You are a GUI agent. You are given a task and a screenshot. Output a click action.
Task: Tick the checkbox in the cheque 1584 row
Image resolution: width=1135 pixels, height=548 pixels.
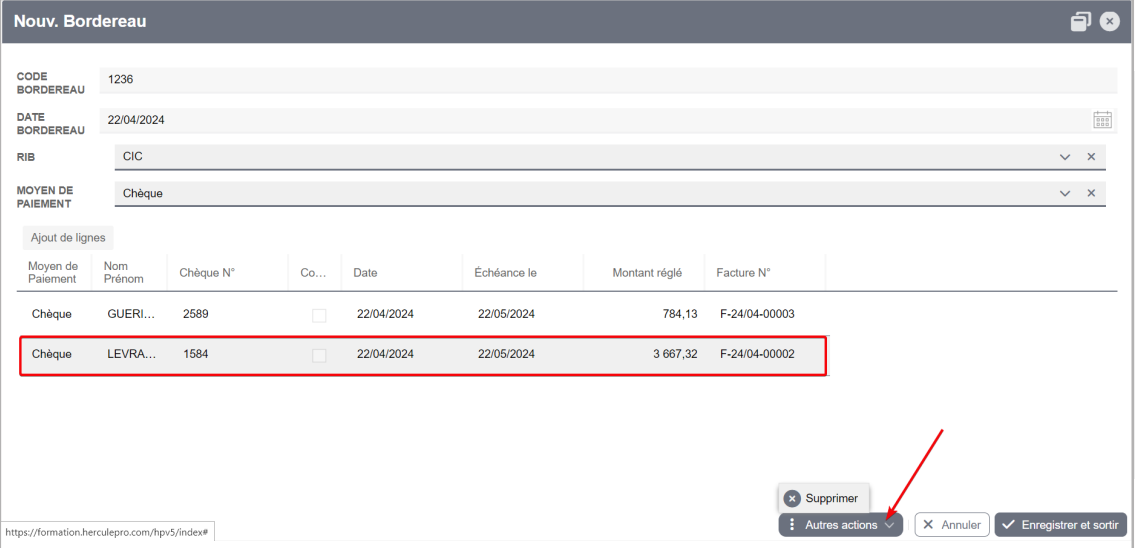318,355
